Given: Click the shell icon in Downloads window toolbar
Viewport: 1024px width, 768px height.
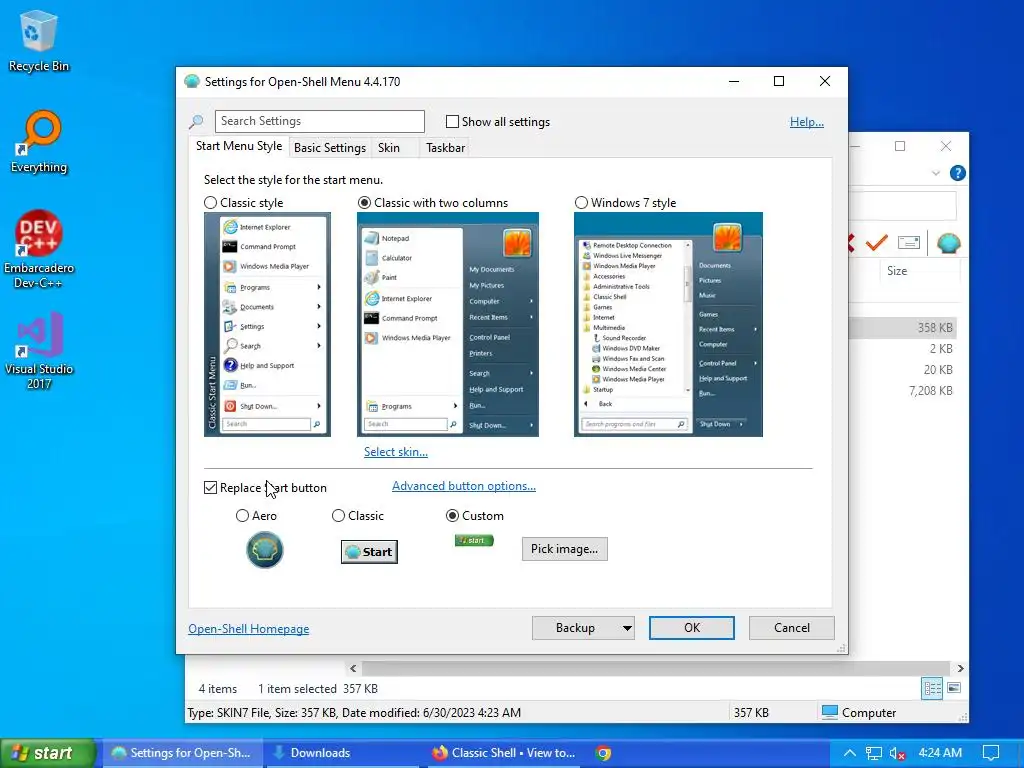Looking at the screenshot, I should 948,243.
